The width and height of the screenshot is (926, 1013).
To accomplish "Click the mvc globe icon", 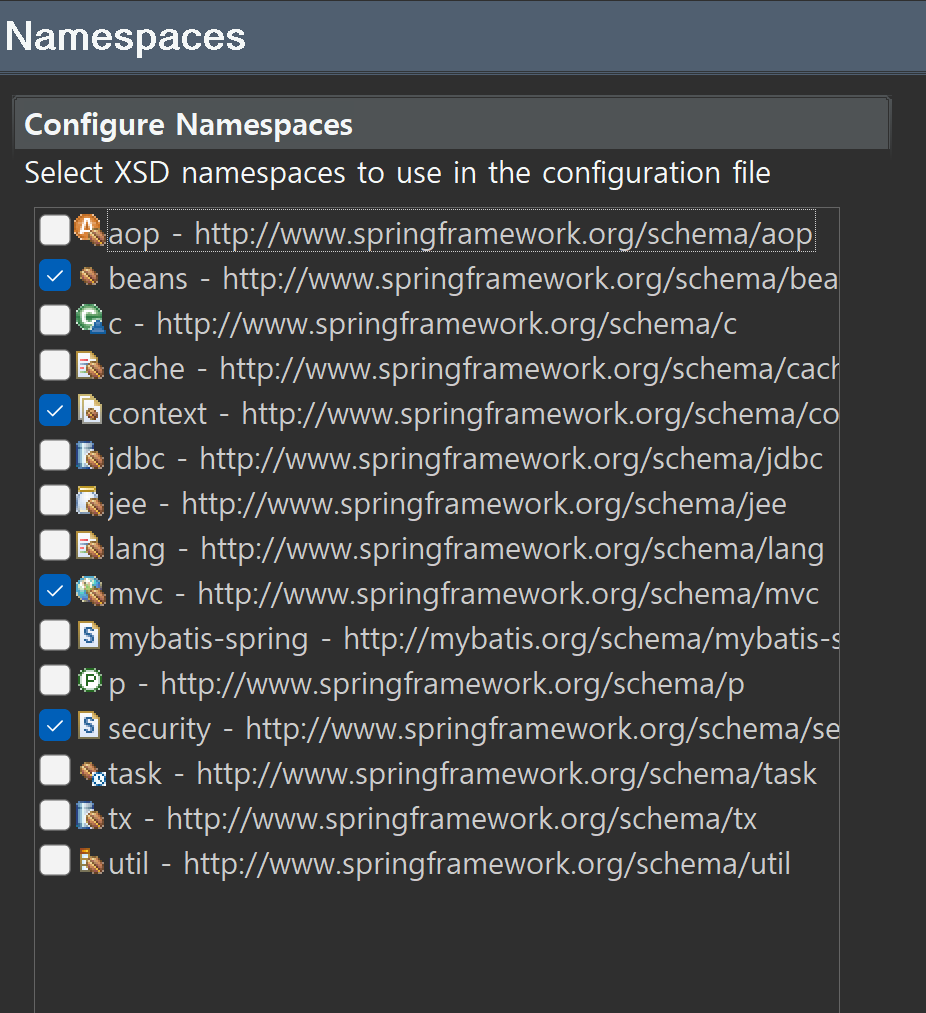I will tap(90, 590).
